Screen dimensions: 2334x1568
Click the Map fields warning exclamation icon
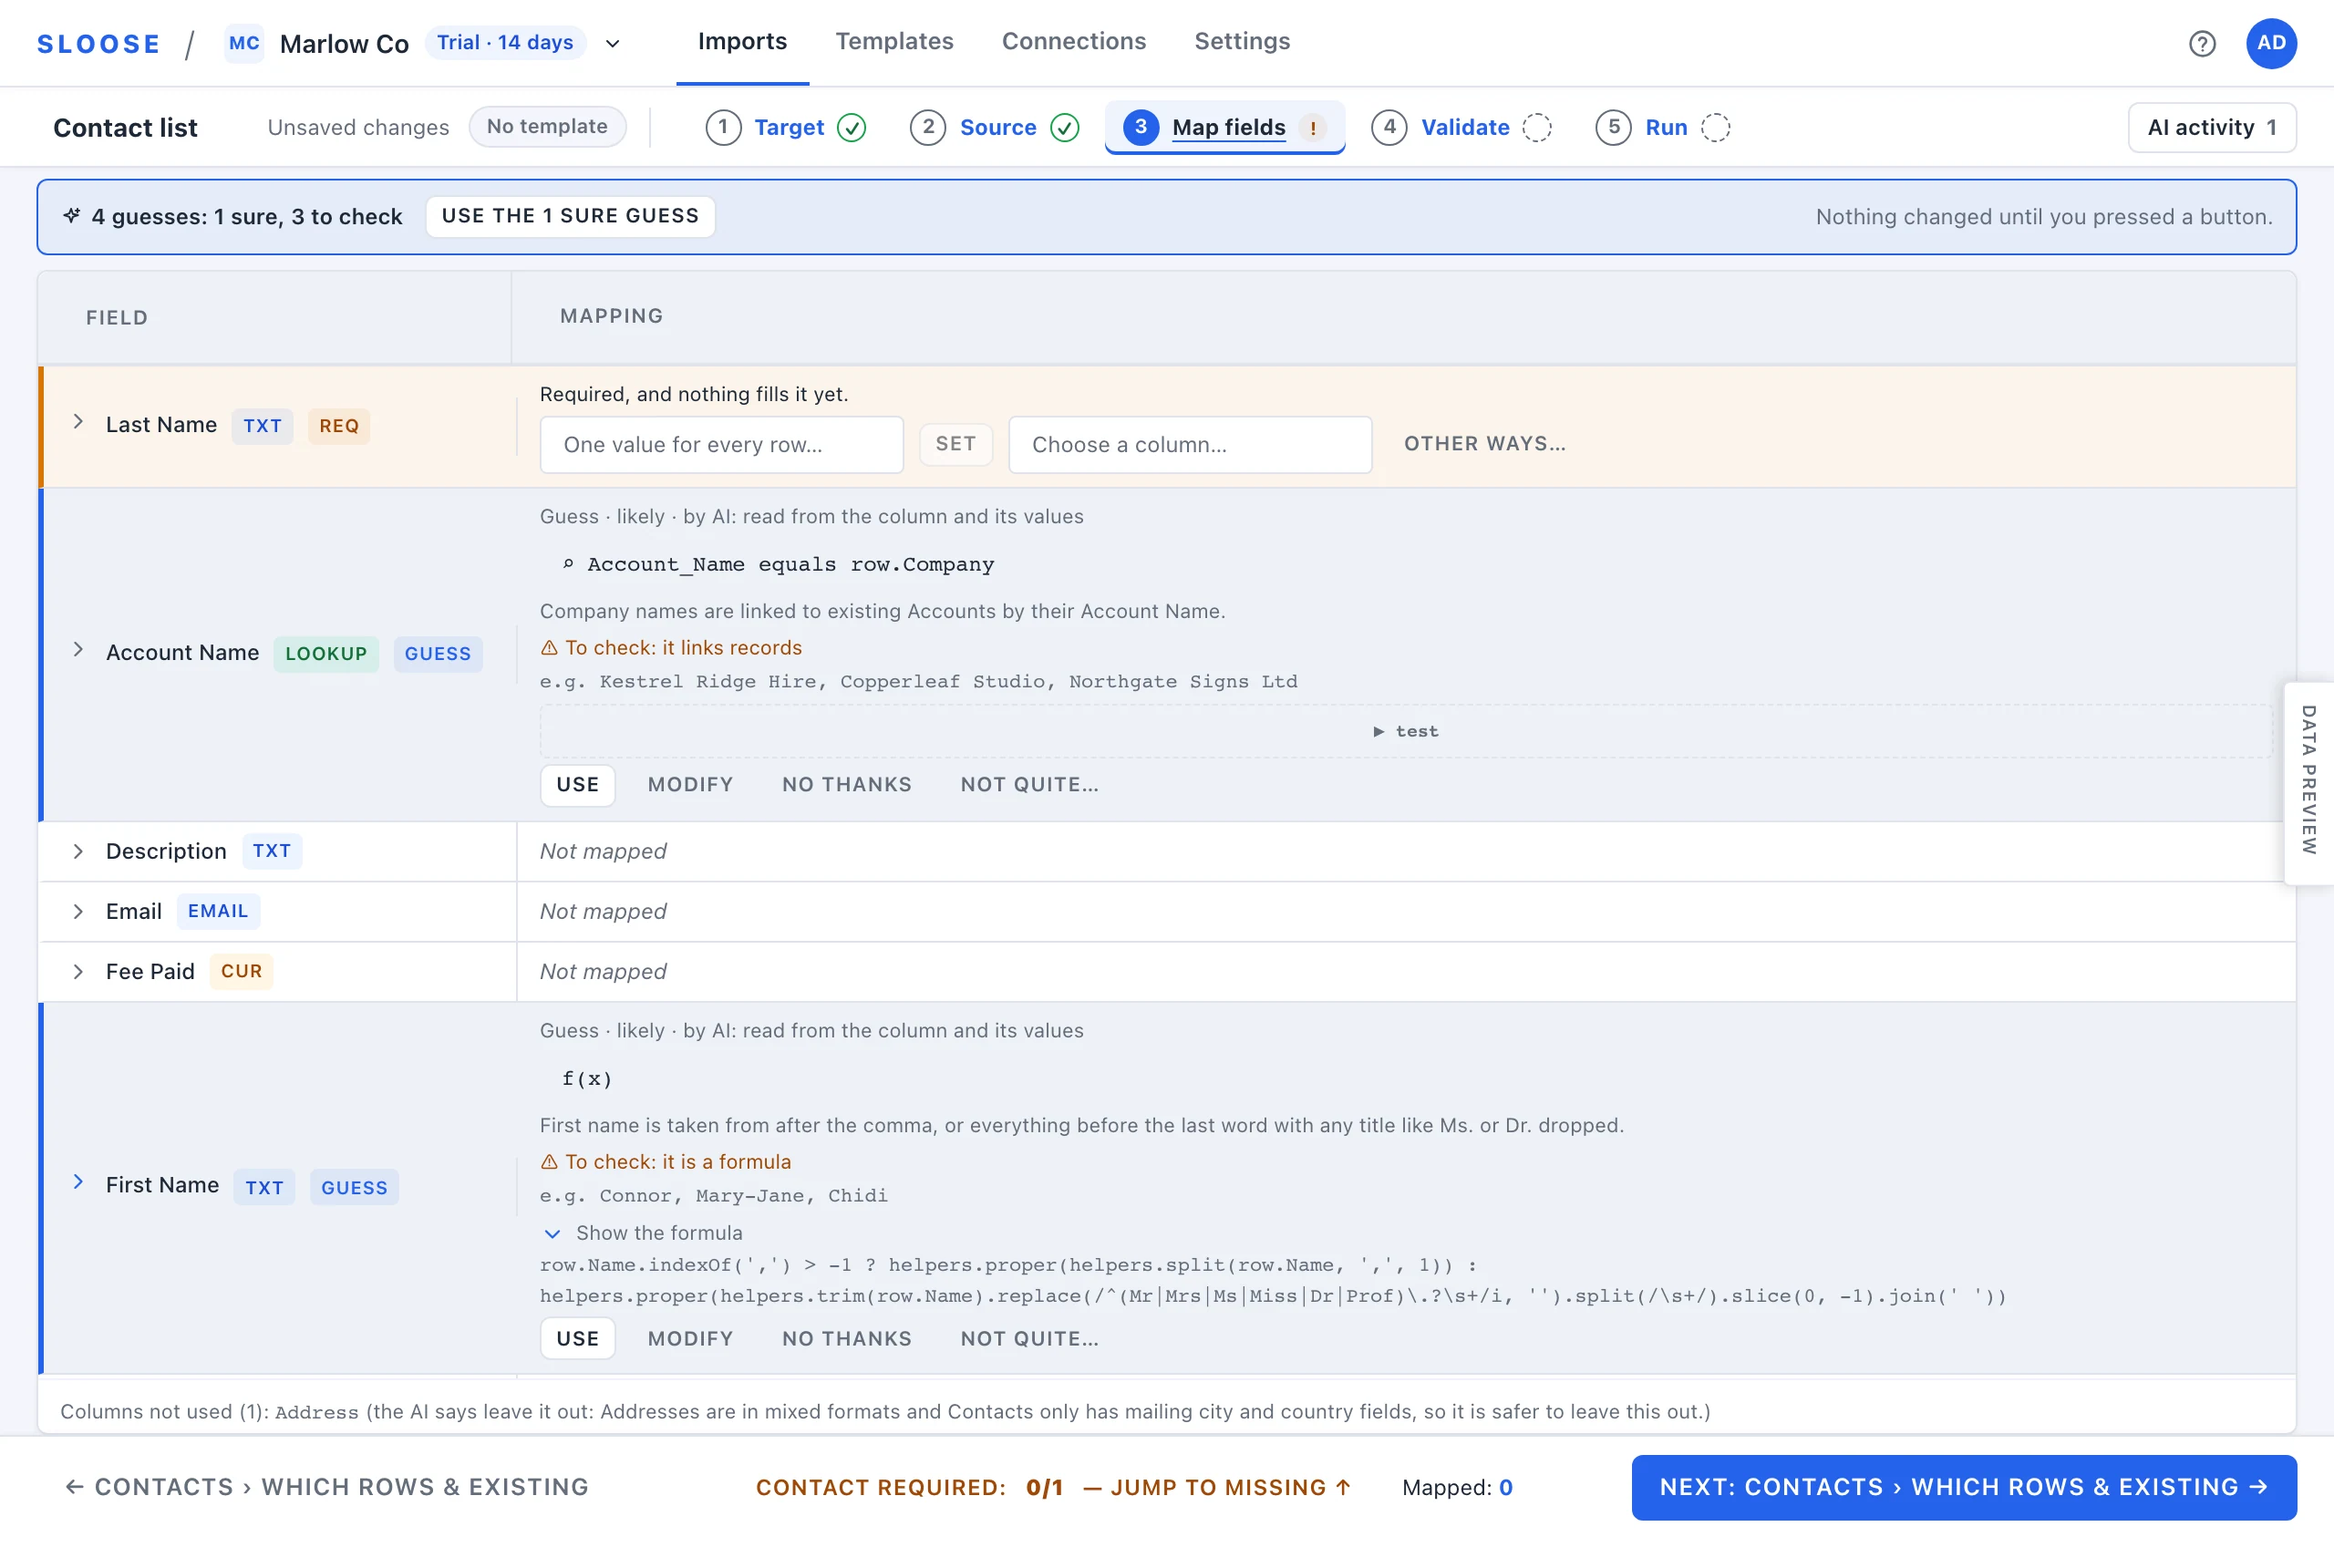pos(1312,128)
